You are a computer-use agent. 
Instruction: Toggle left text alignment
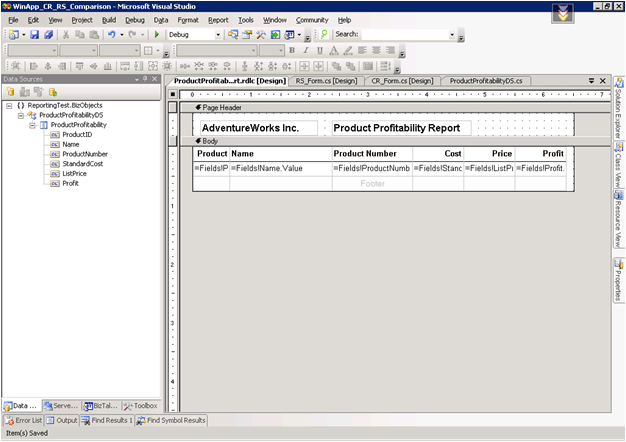(362, 50)
